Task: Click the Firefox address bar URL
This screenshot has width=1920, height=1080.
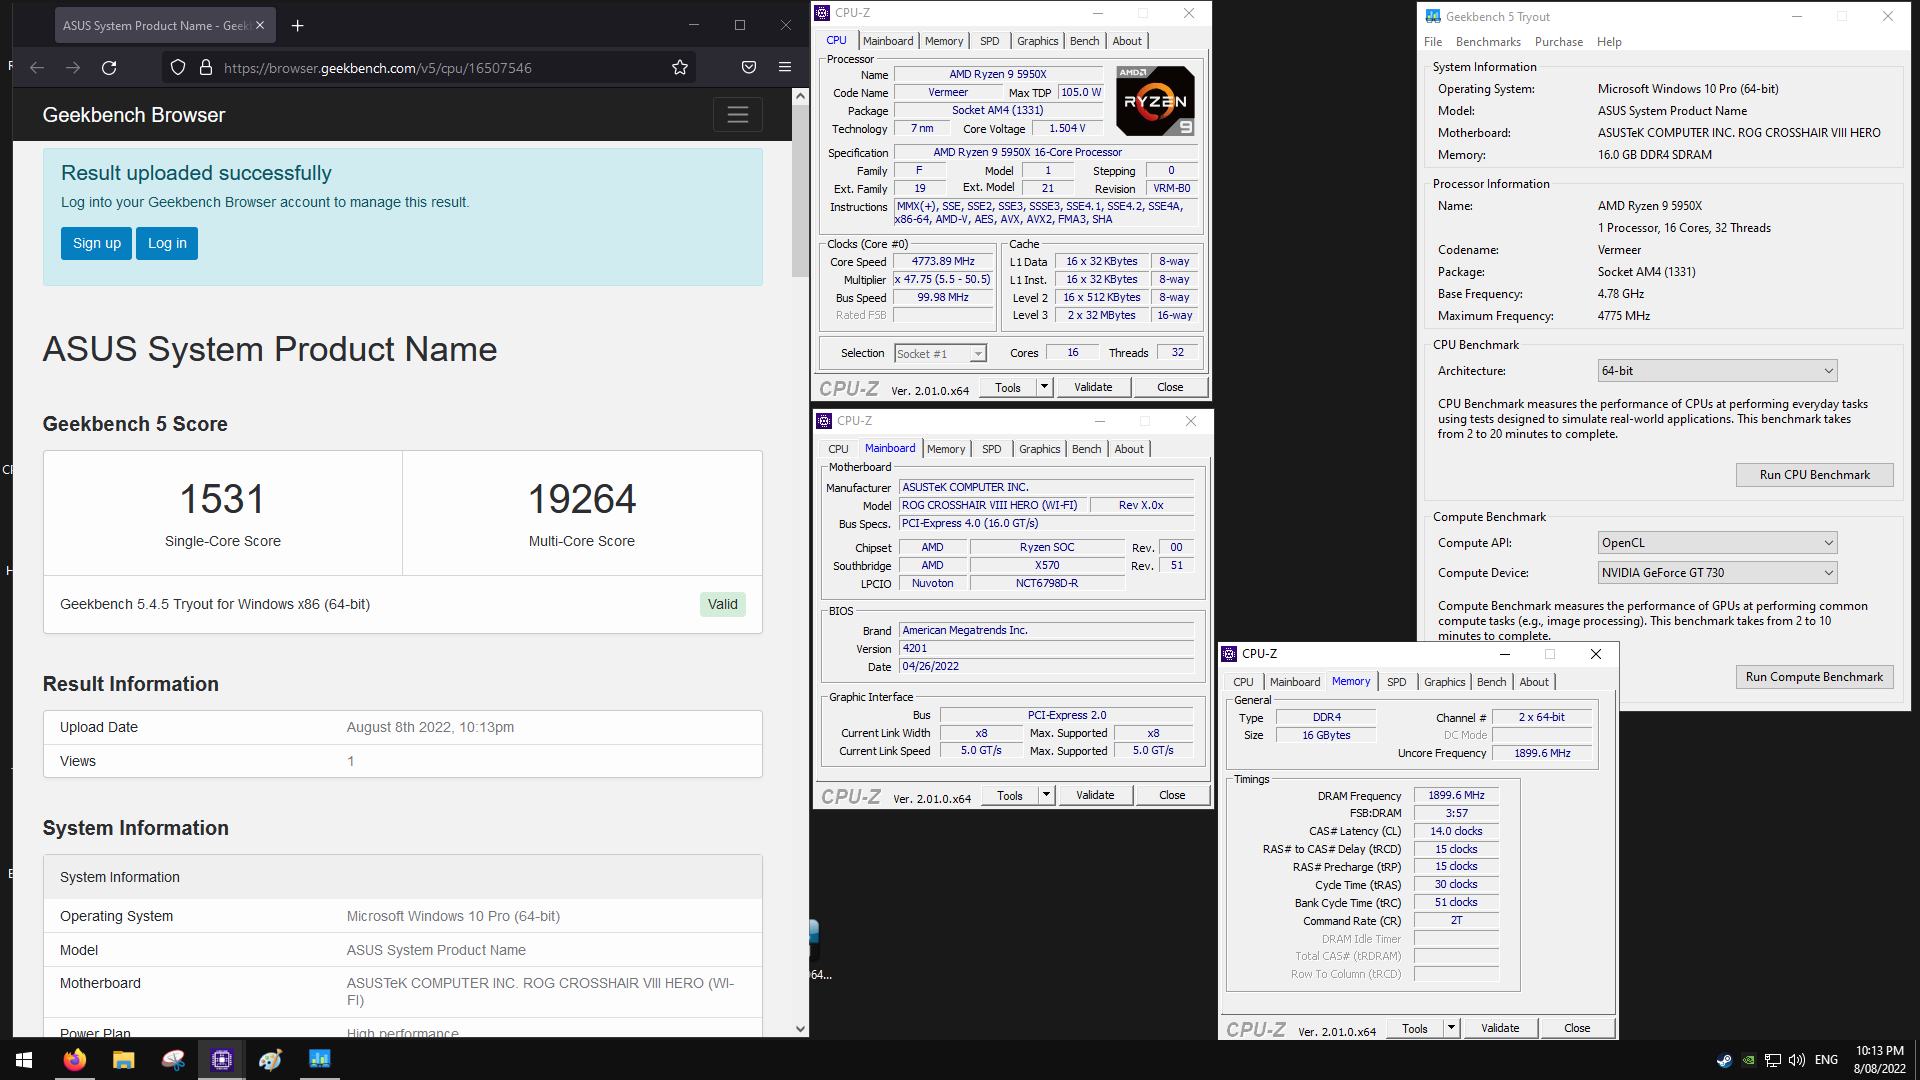Action: point(378,68)
